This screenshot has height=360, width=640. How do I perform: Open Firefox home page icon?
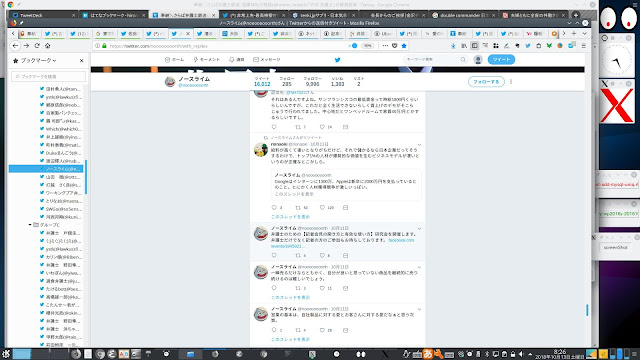[x=47, y=46]
